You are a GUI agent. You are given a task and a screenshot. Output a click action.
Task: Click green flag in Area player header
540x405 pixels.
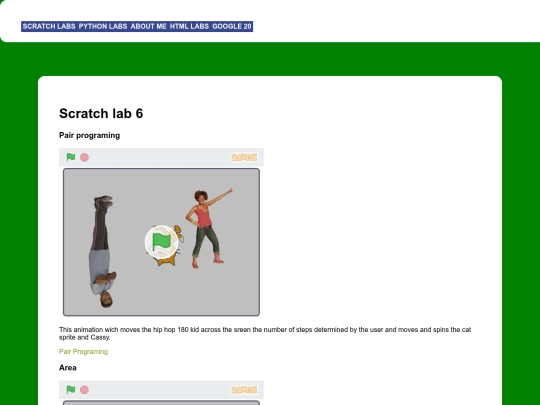point(71,390)
